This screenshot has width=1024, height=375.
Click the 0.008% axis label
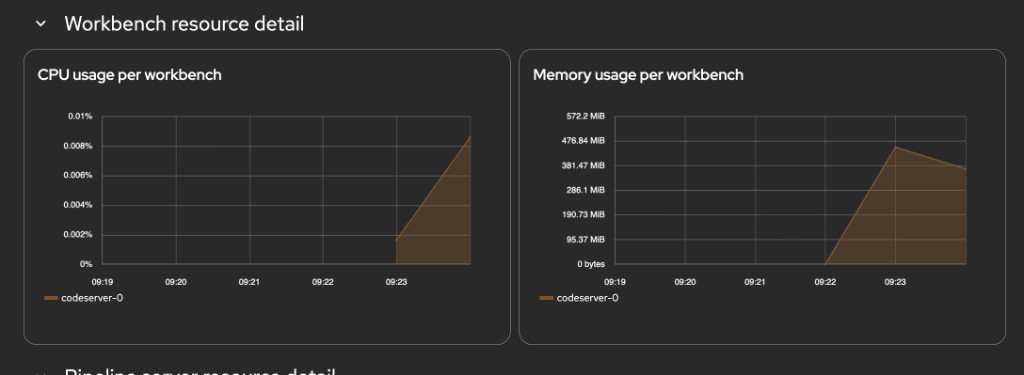click(x=78, y=146)
